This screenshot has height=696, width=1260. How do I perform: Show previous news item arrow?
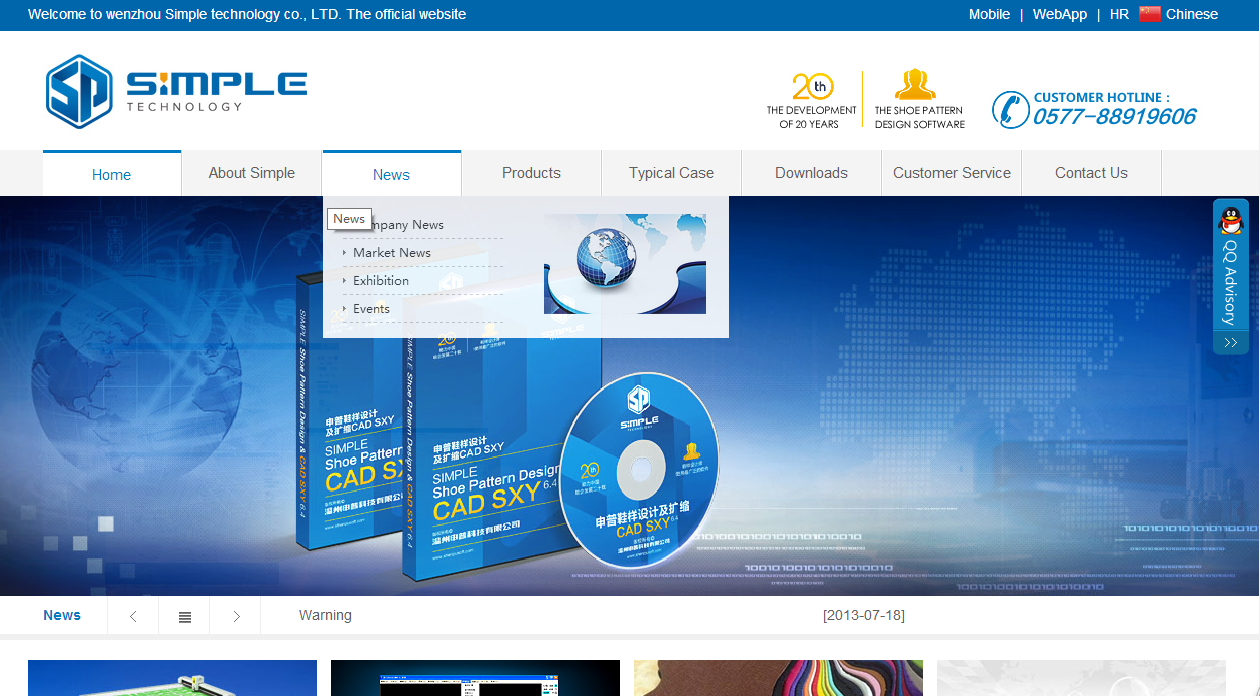[133, 616]
